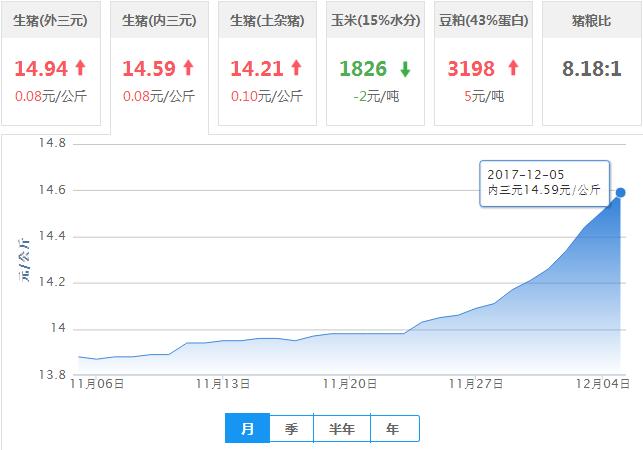643x450 pixels.
Task: Click the 13.8 y-axis label
Action: pyautogui.click(x=52, y=375)
